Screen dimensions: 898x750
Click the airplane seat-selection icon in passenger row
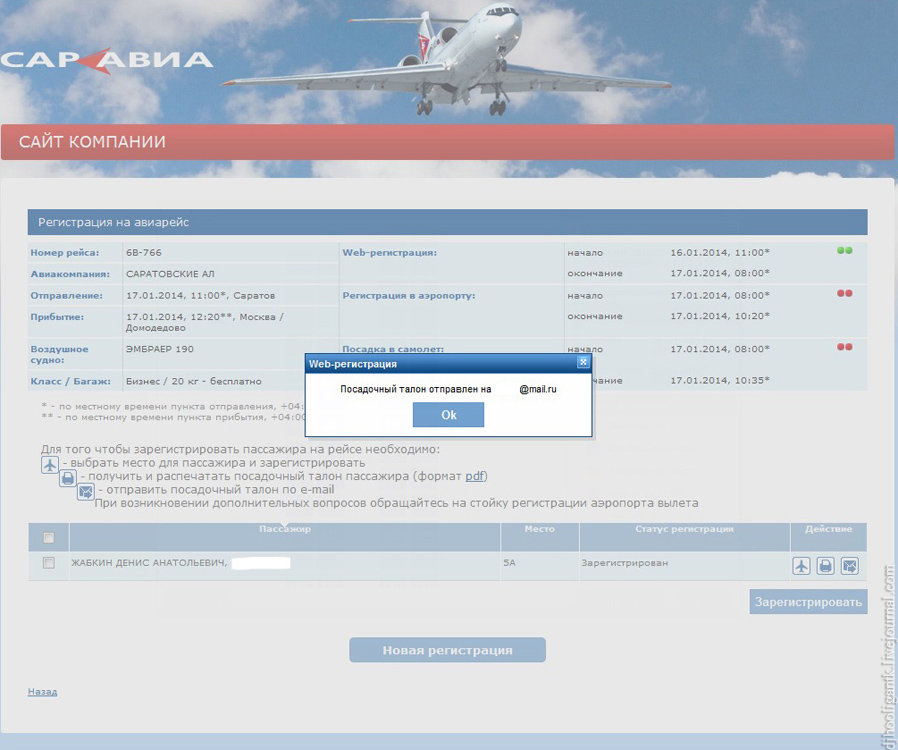(801, 566)
